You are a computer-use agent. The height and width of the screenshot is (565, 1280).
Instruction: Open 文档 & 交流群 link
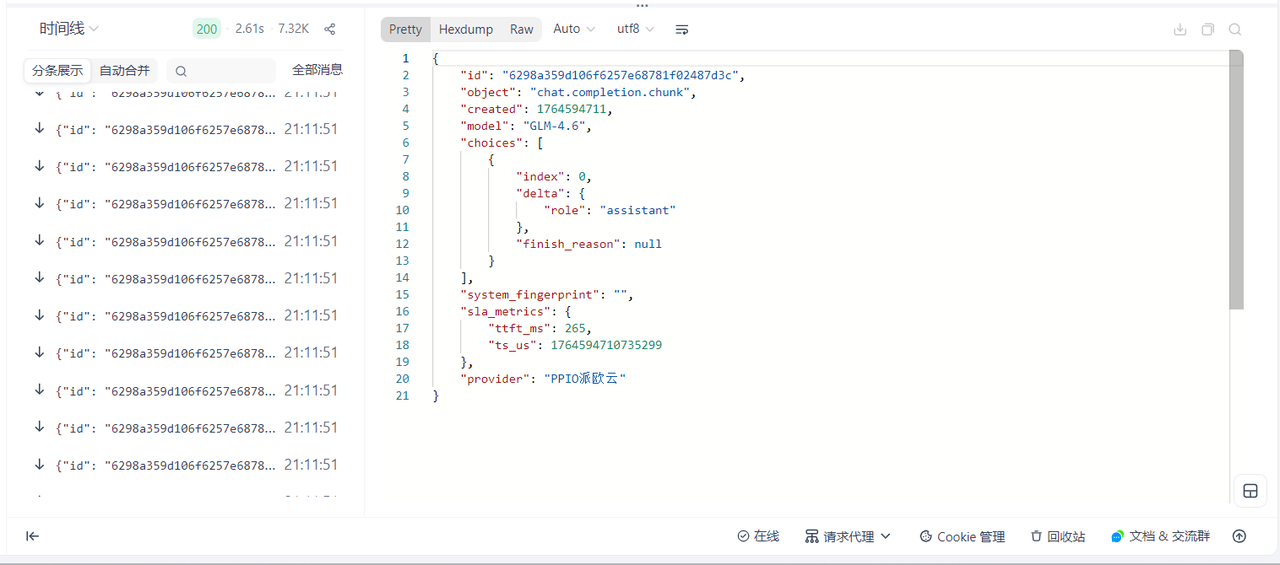(1160, 536)
